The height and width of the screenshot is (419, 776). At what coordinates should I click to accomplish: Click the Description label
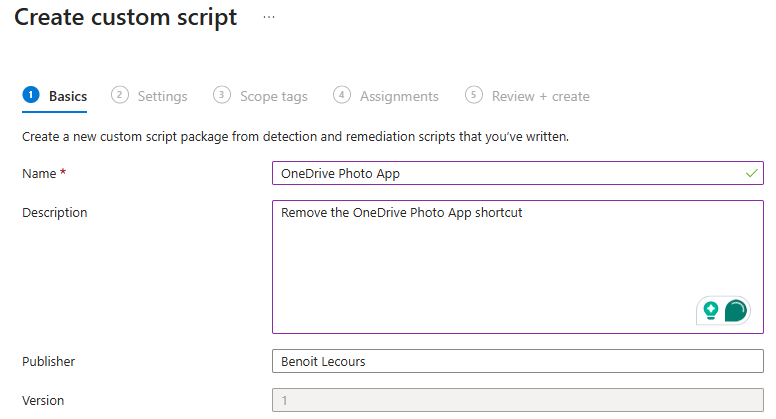55,213
